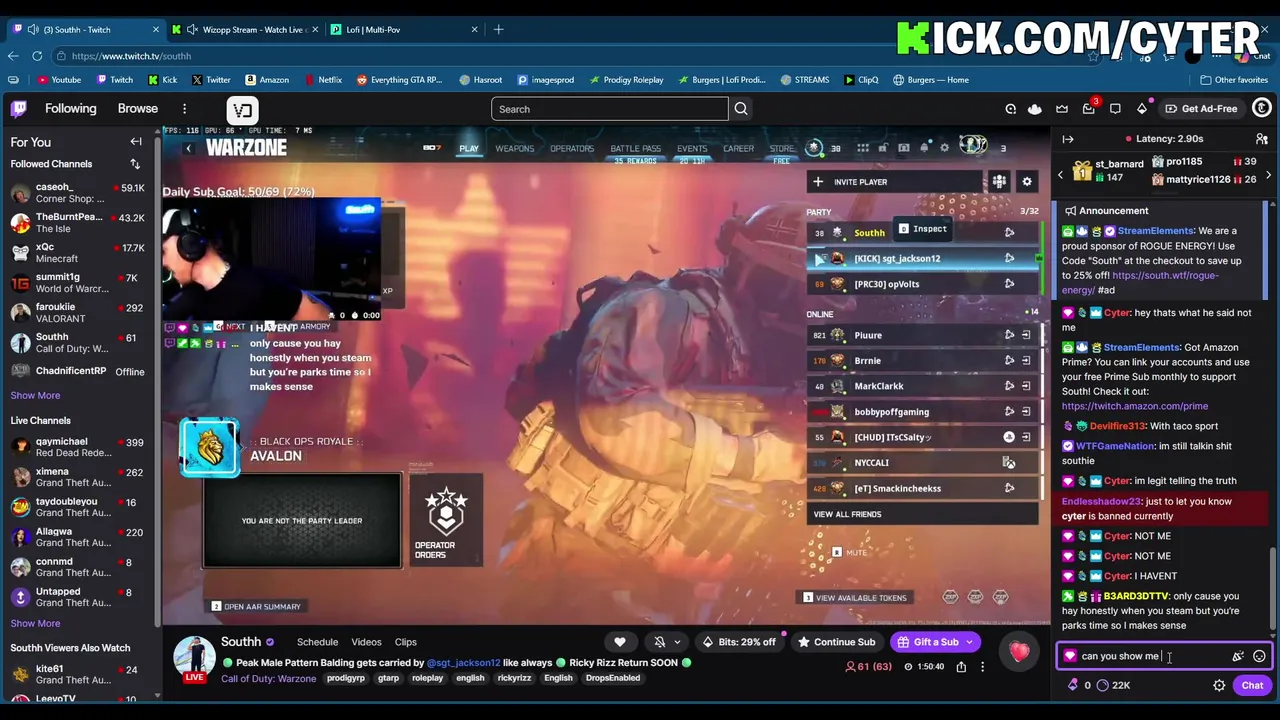Open stream more options vertical dots

(x=982, y=667)
